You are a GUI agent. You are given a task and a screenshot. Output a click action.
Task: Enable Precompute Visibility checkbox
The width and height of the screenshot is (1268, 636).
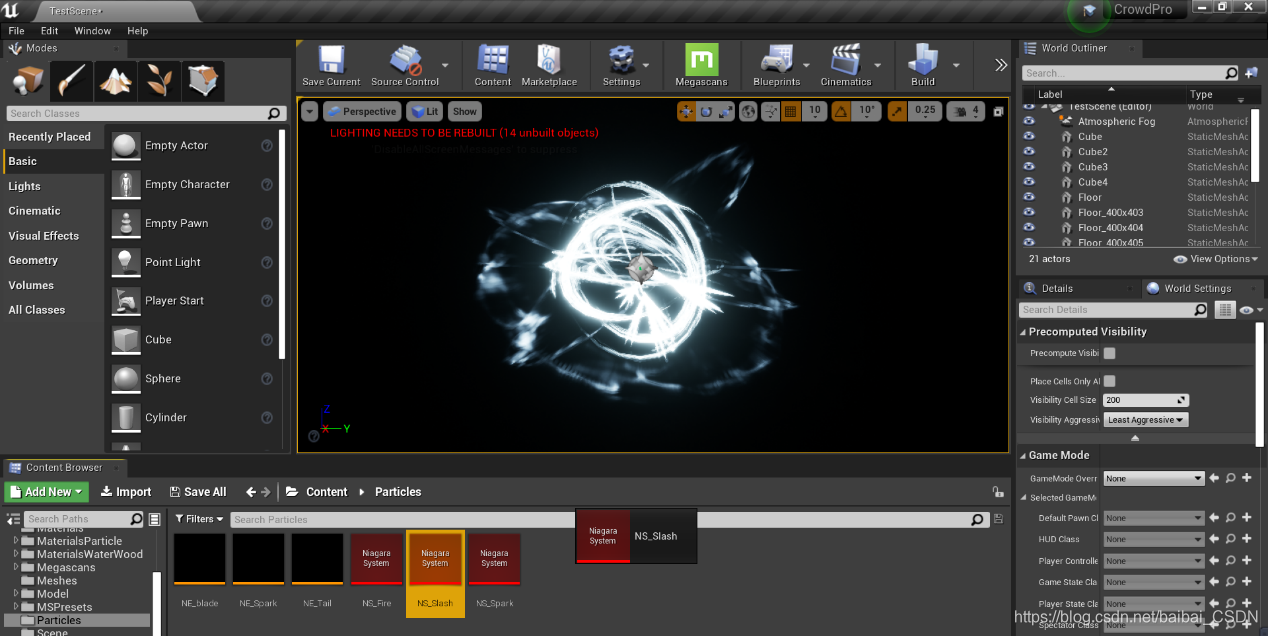click(x=1110, y=353)
